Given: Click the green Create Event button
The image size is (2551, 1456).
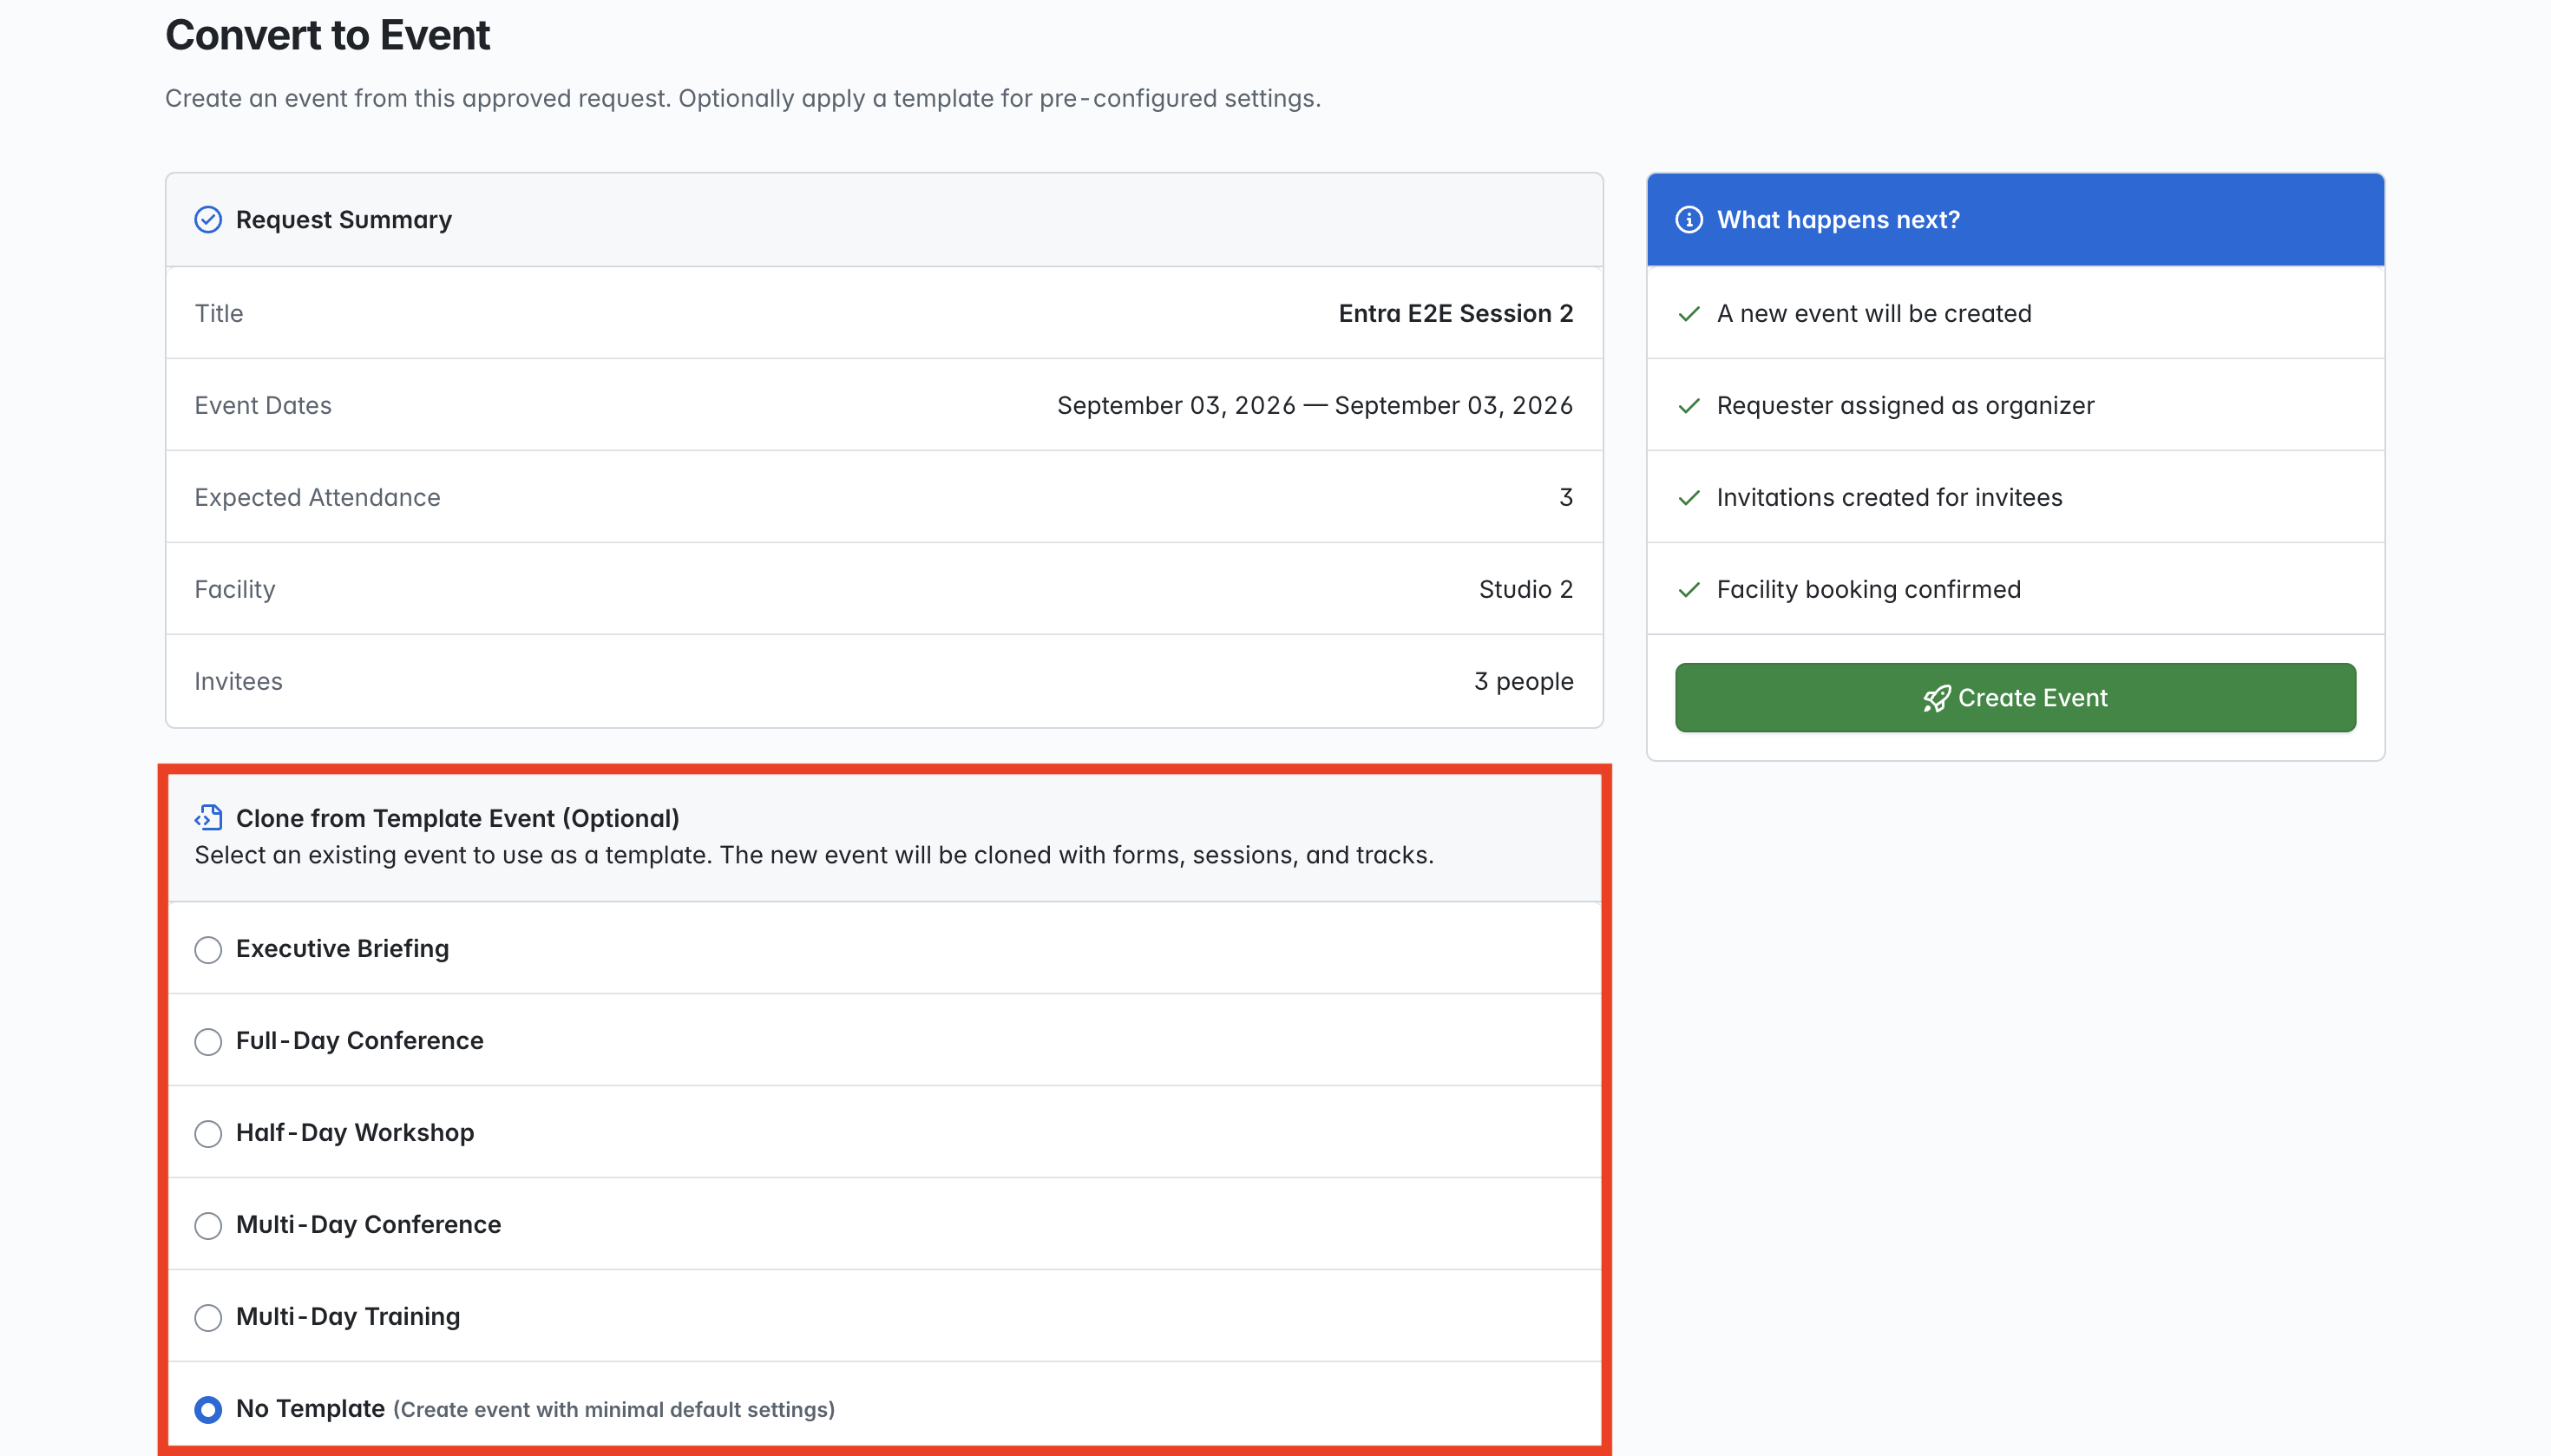Looking at the screenshot, I should tap(2015, 698).
